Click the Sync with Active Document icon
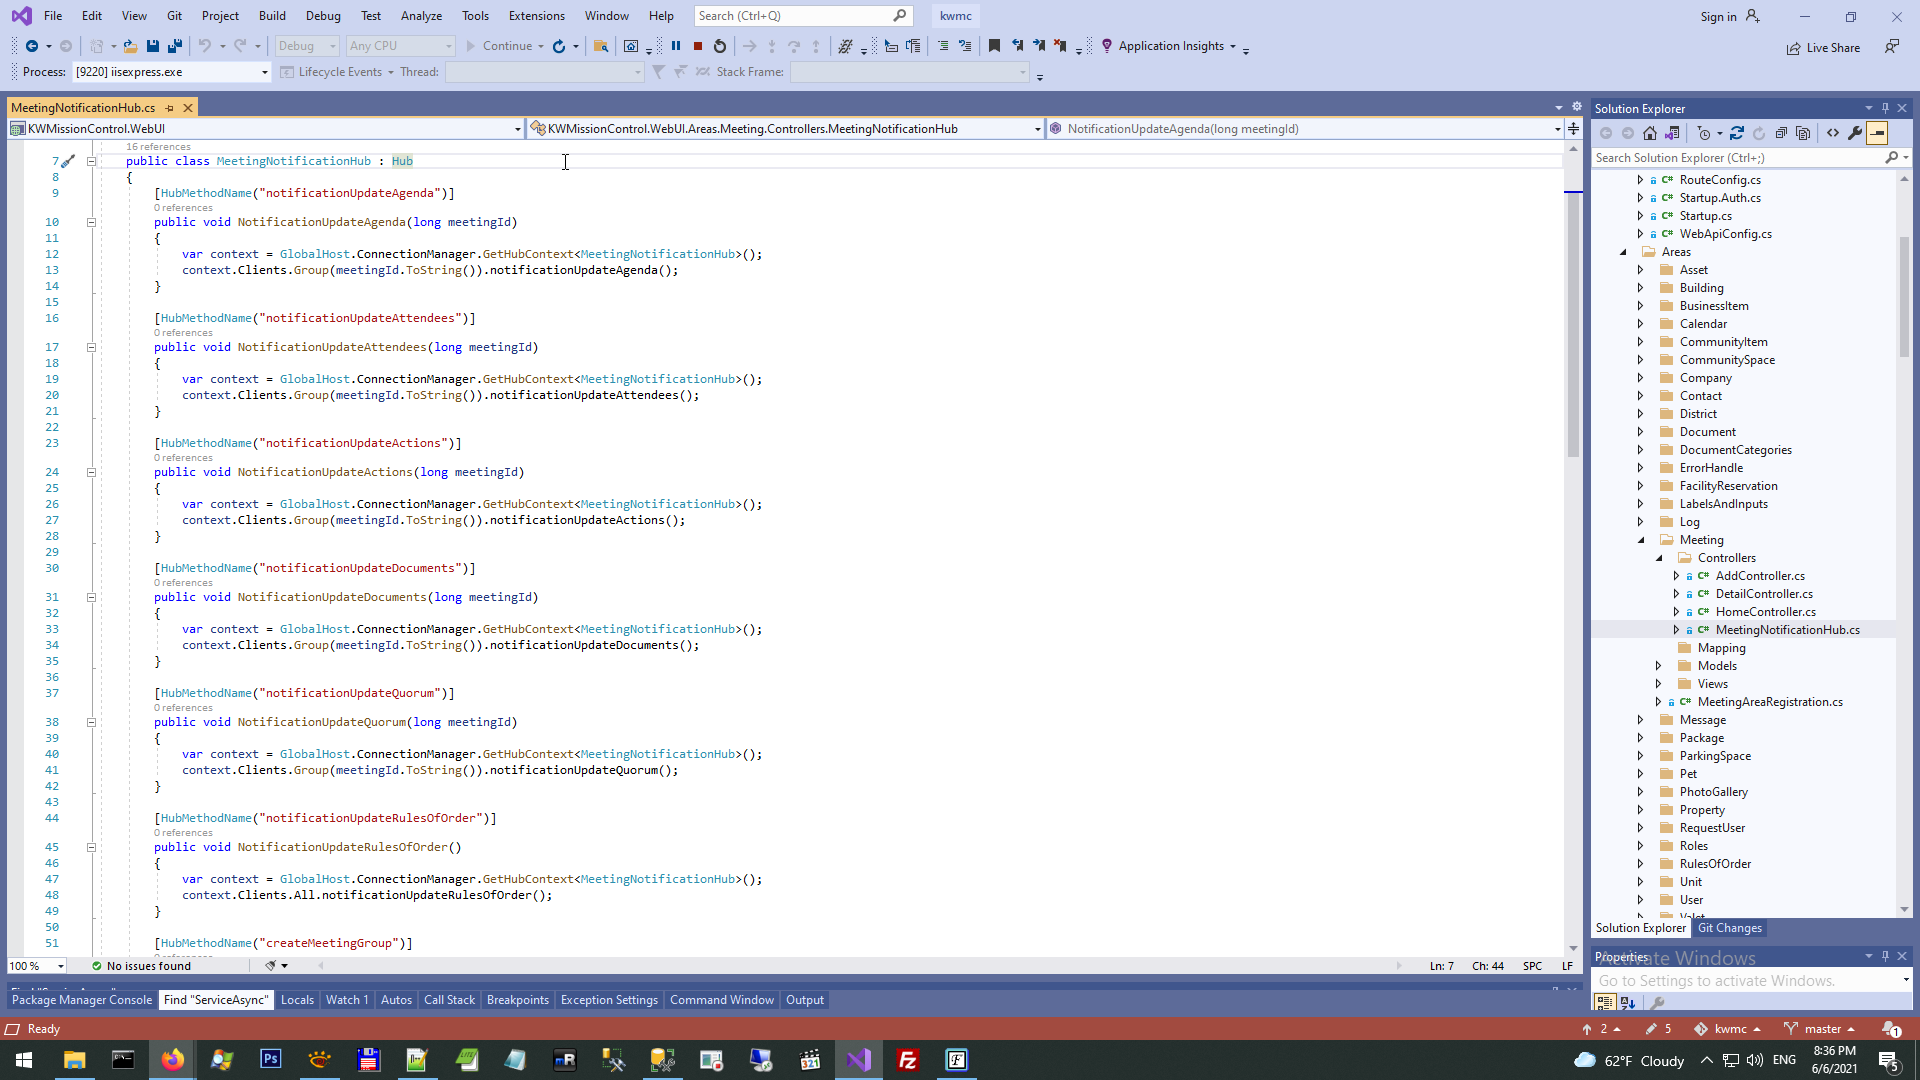Image resolution: width=1920 pixels, height=1080 pixels. point(1737,133)
